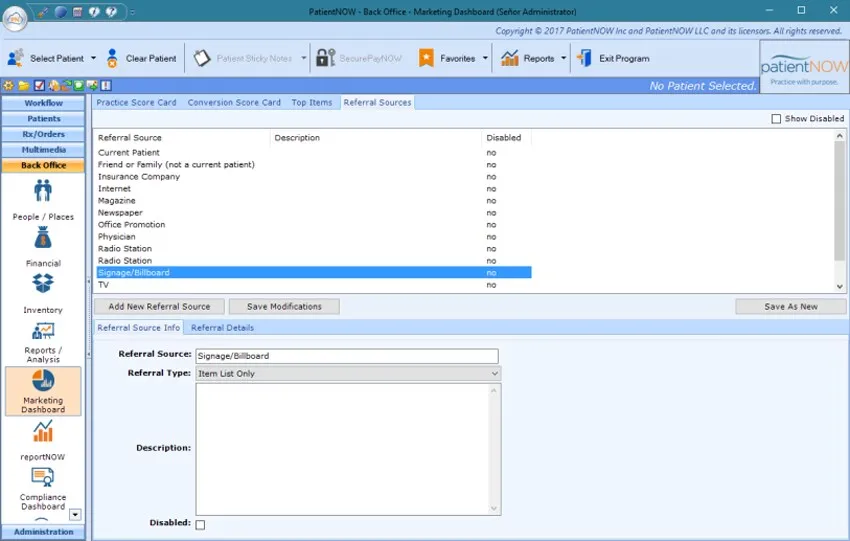Expand the Favorites dropdown arrow
The image size is (850, 541).
[485, 58]
